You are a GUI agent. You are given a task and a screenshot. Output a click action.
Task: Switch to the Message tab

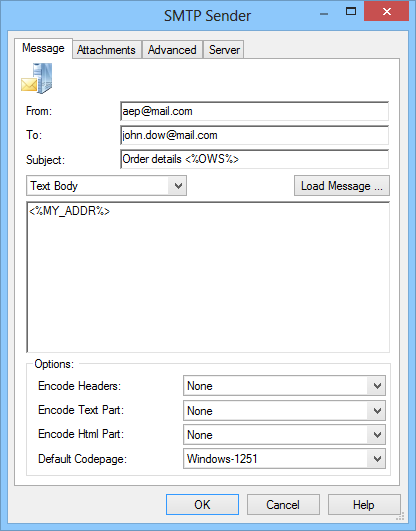point(43,48)
